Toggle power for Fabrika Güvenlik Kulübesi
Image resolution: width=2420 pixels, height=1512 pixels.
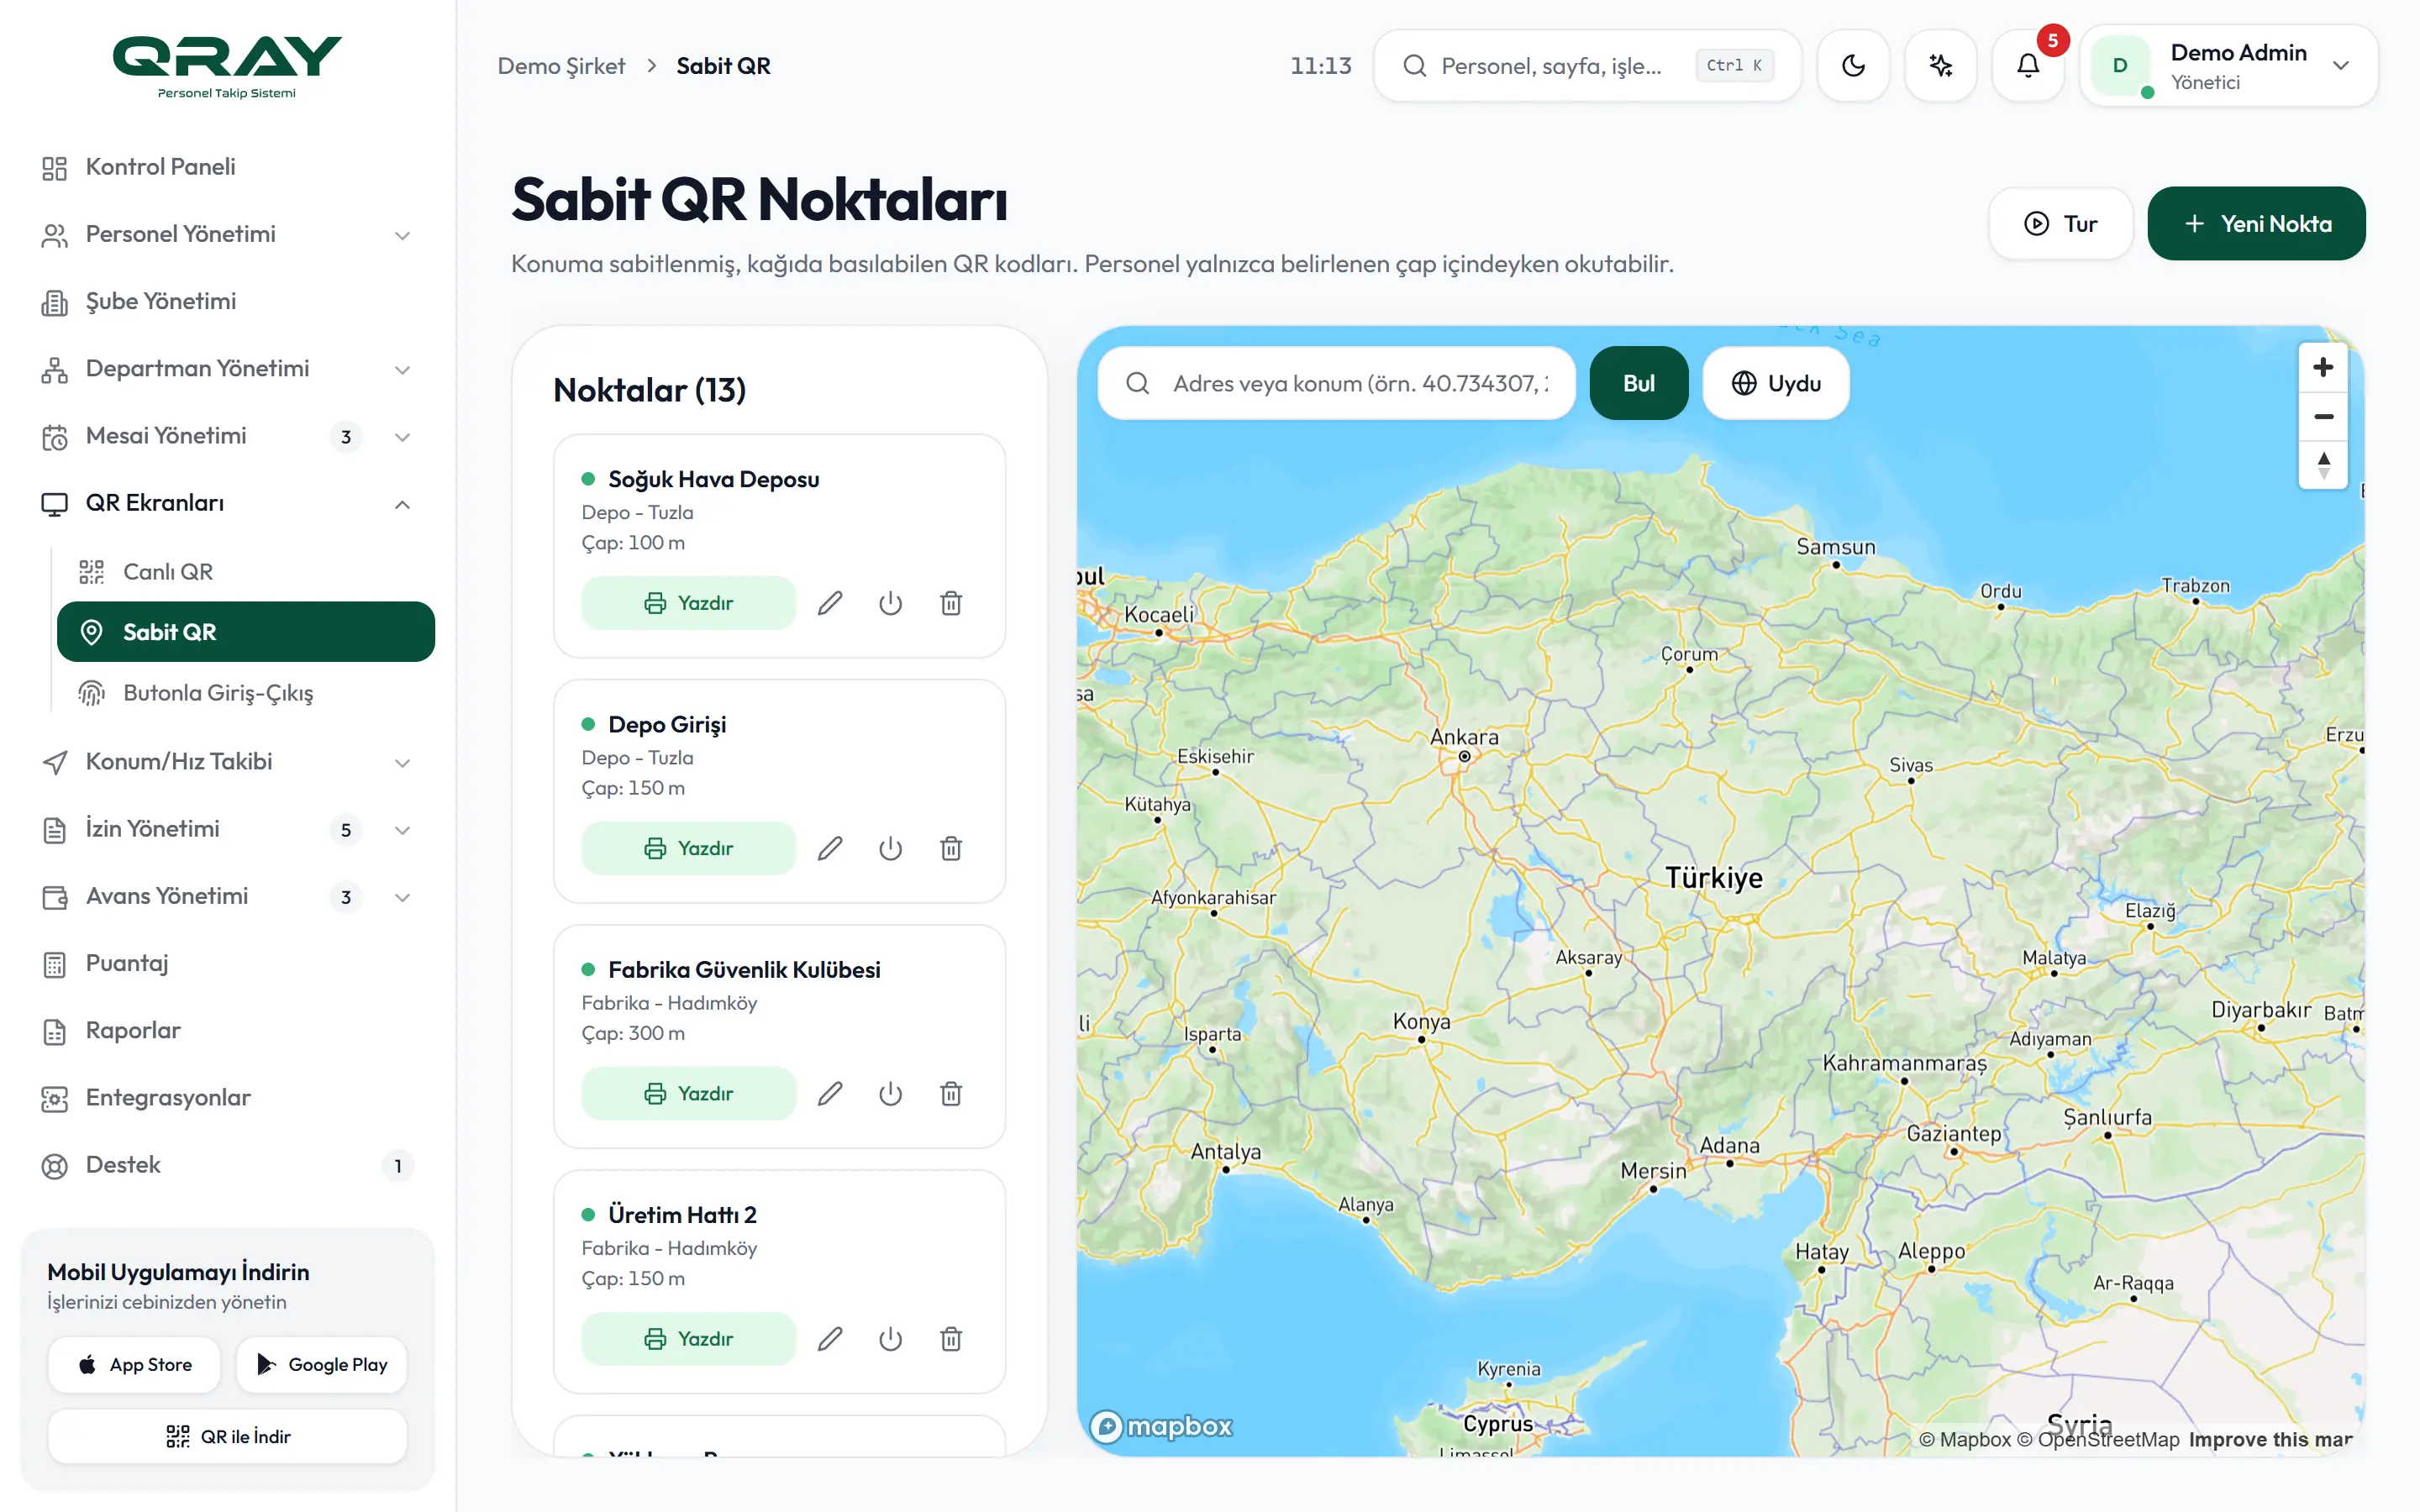890,1093
